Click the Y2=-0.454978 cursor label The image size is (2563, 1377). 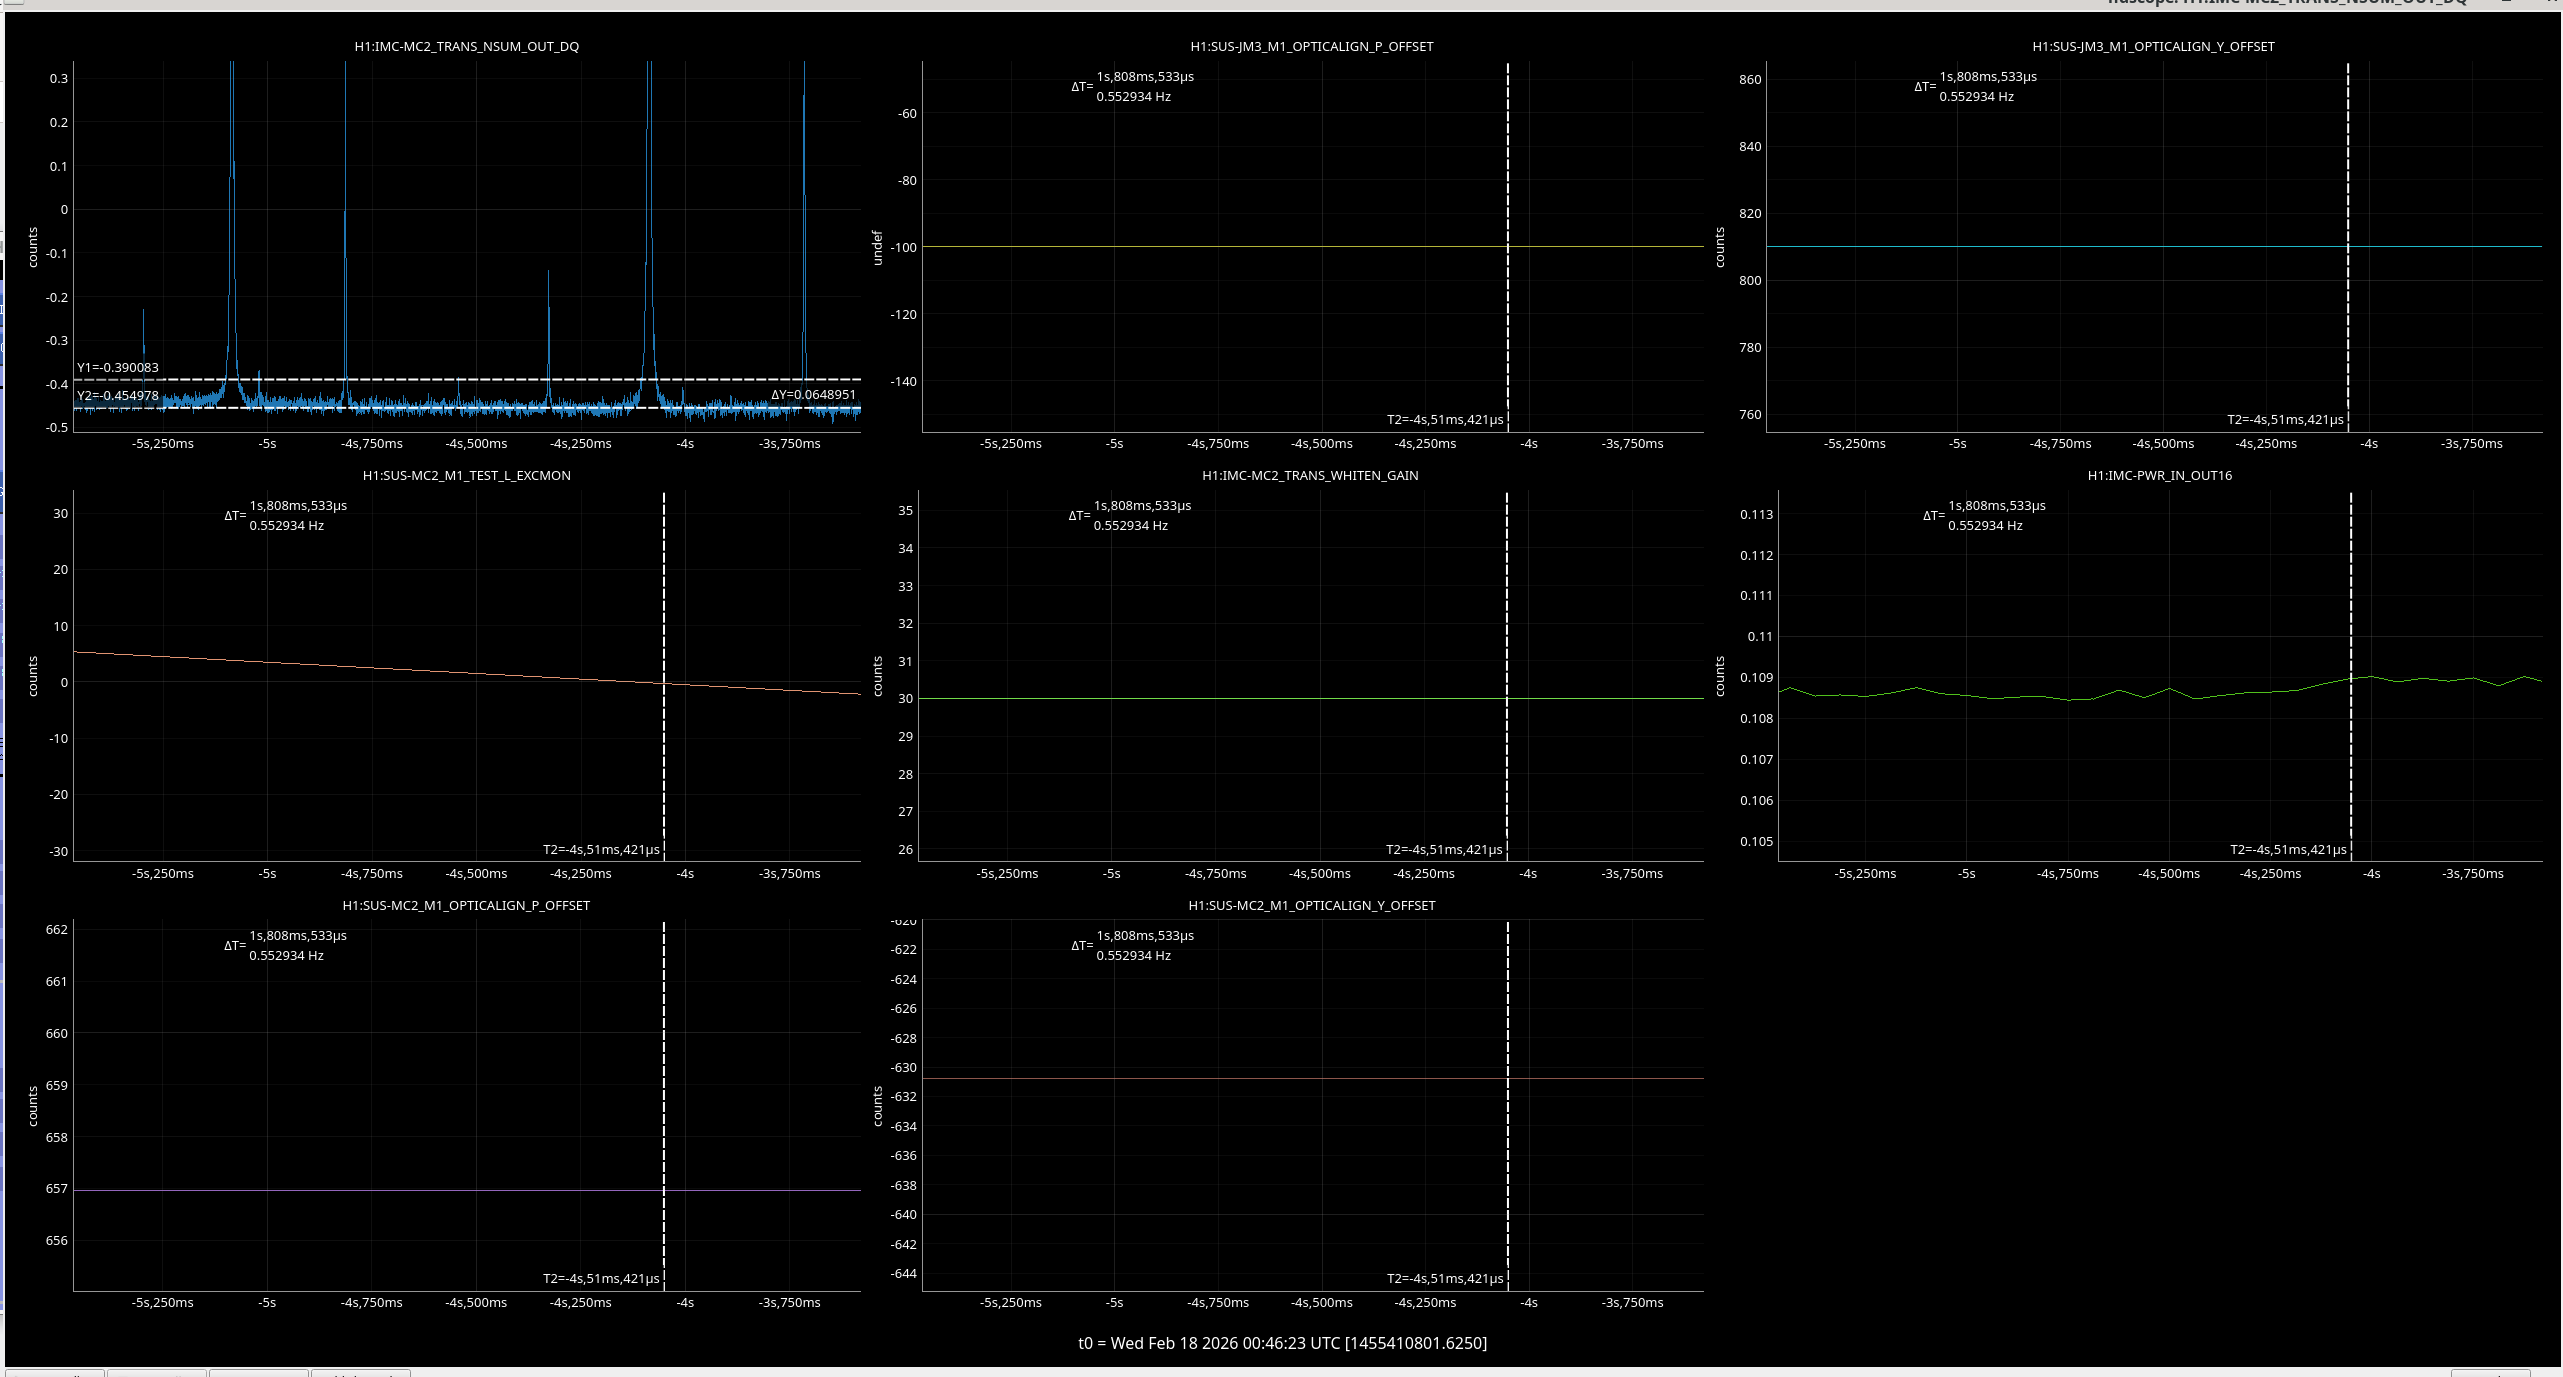[x=118, y=396]
